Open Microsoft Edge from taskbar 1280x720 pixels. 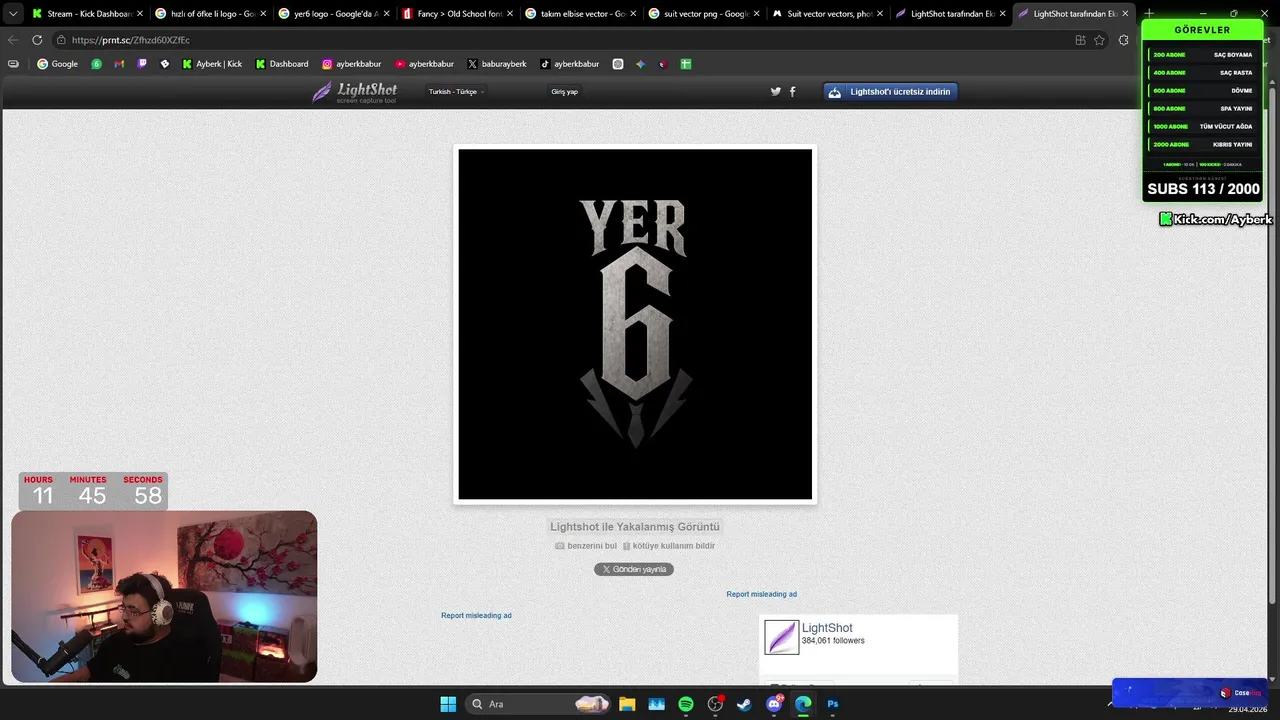click(x=803, y=704)
